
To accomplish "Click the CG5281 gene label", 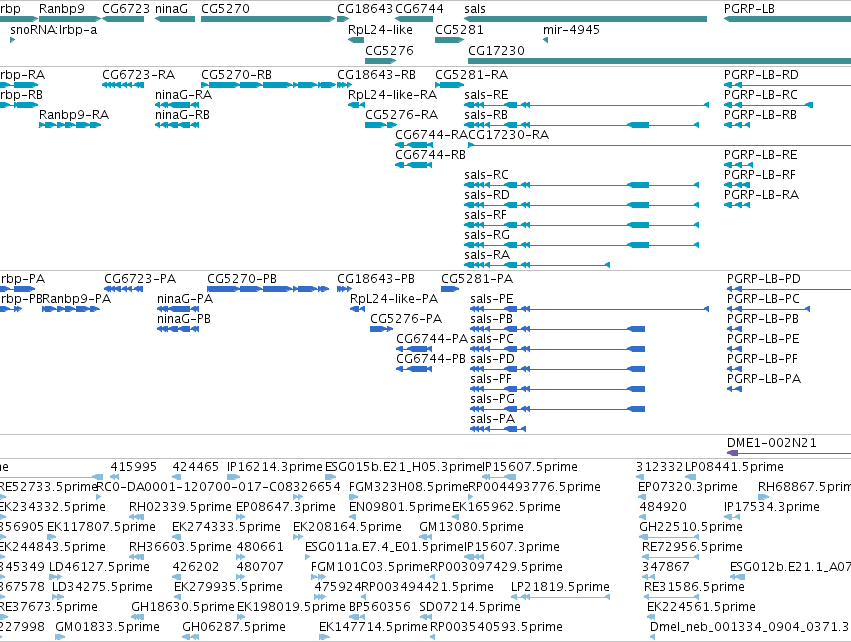I will coord(459,30).
